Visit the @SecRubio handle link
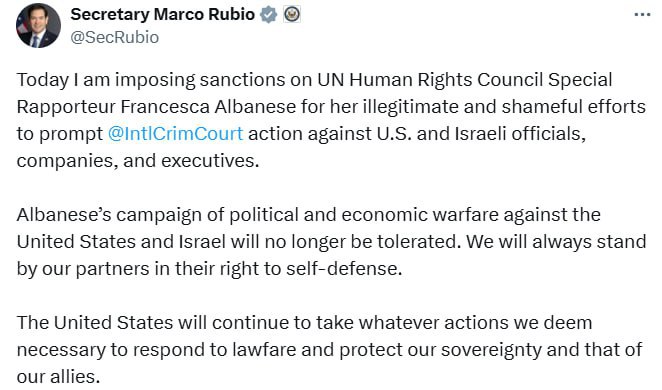 pos(114,38)
